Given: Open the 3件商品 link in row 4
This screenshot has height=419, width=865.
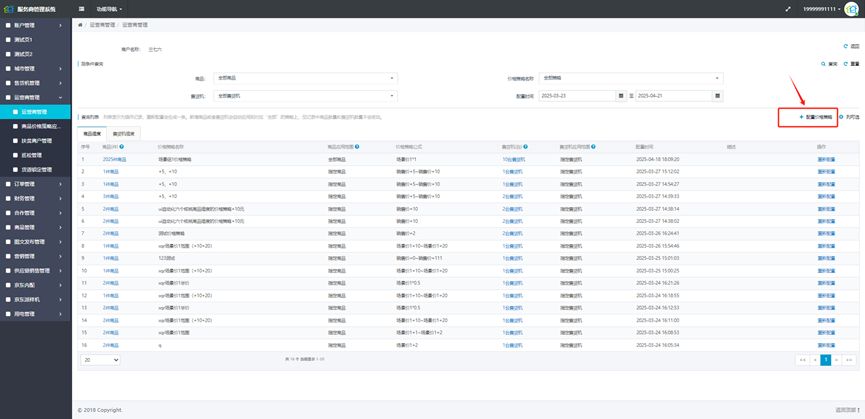Looking at the screenshot, I should [x=110, y=196].
